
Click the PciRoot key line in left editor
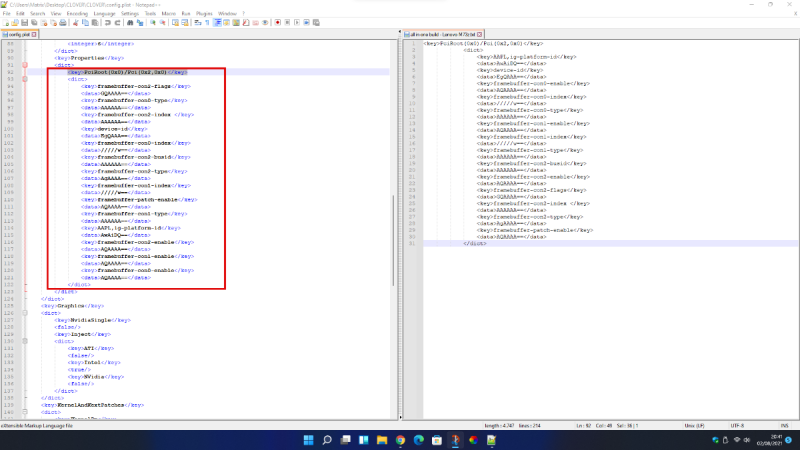(127, 72)
